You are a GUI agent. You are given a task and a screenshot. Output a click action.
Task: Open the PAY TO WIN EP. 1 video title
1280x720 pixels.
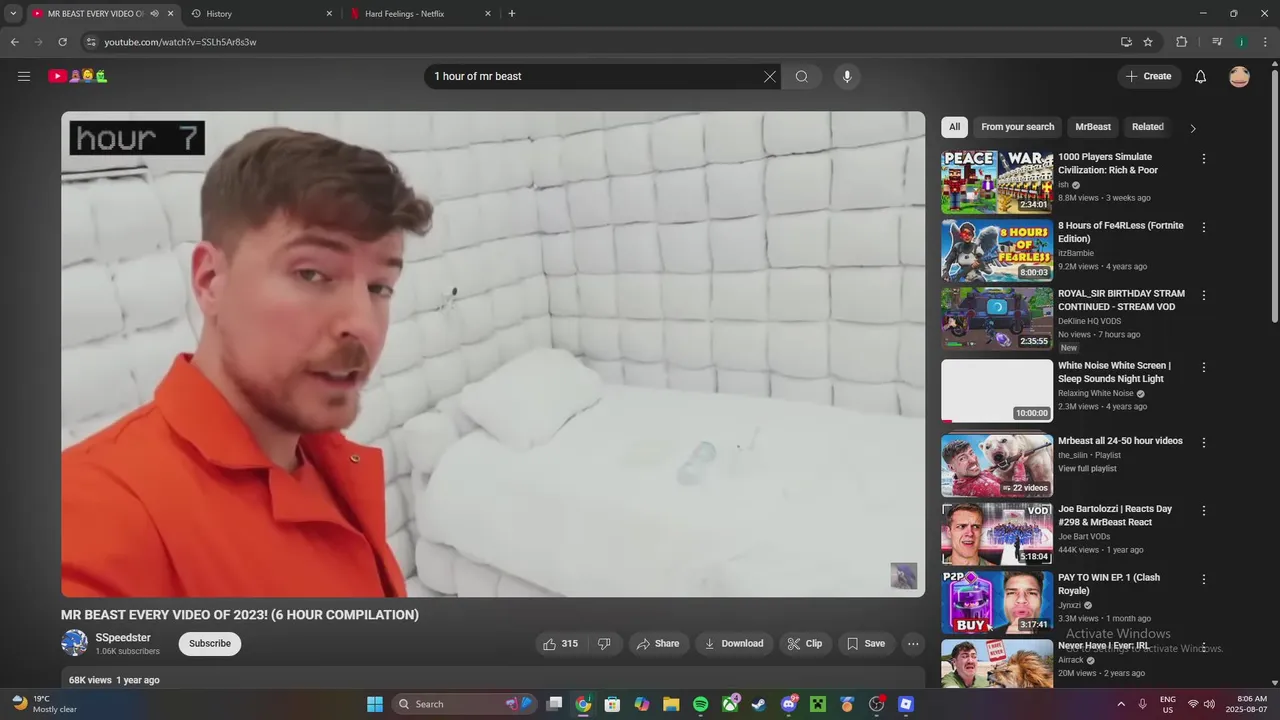(x=1109, y=584)
